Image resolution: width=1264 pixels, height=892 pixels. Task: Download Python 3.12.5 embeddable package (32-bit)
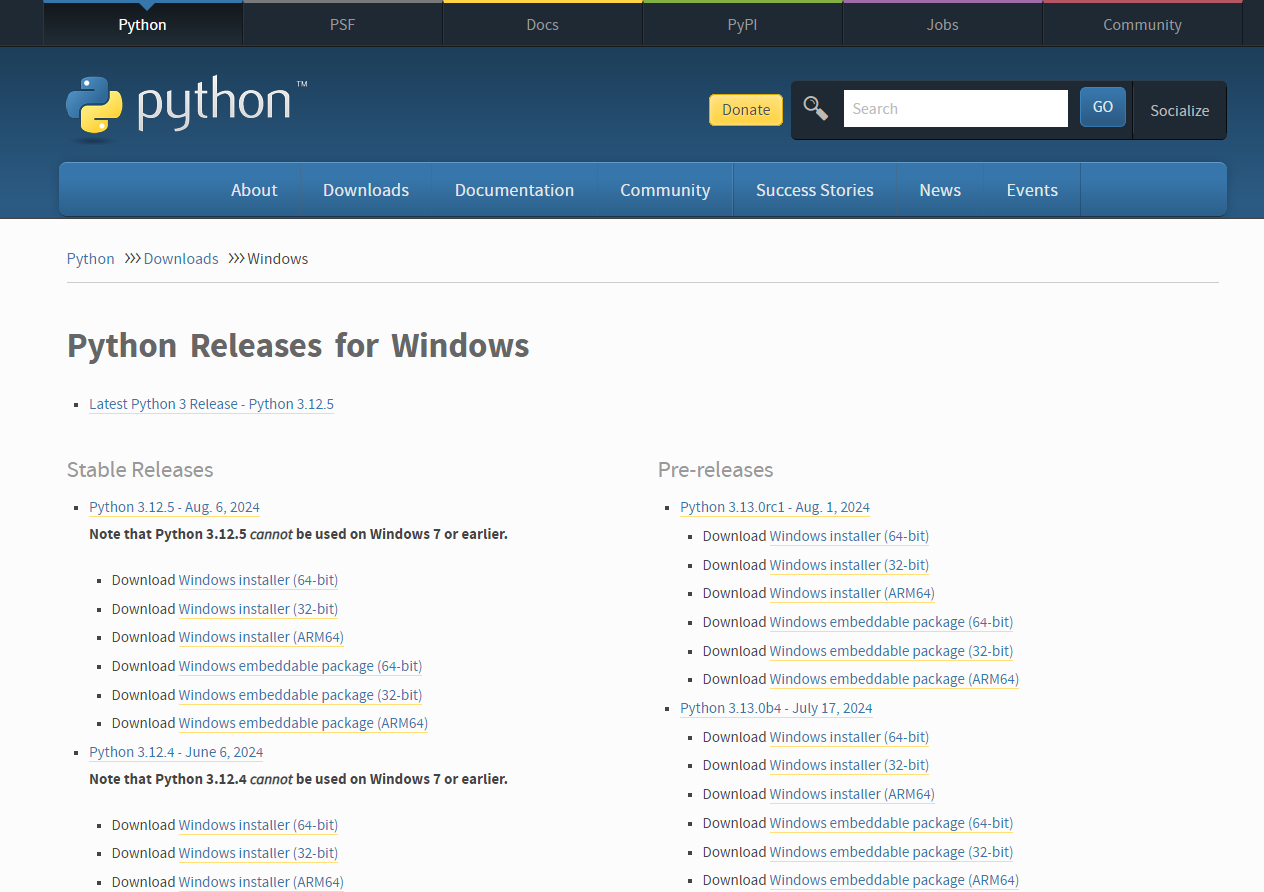(x=300, y=695)
